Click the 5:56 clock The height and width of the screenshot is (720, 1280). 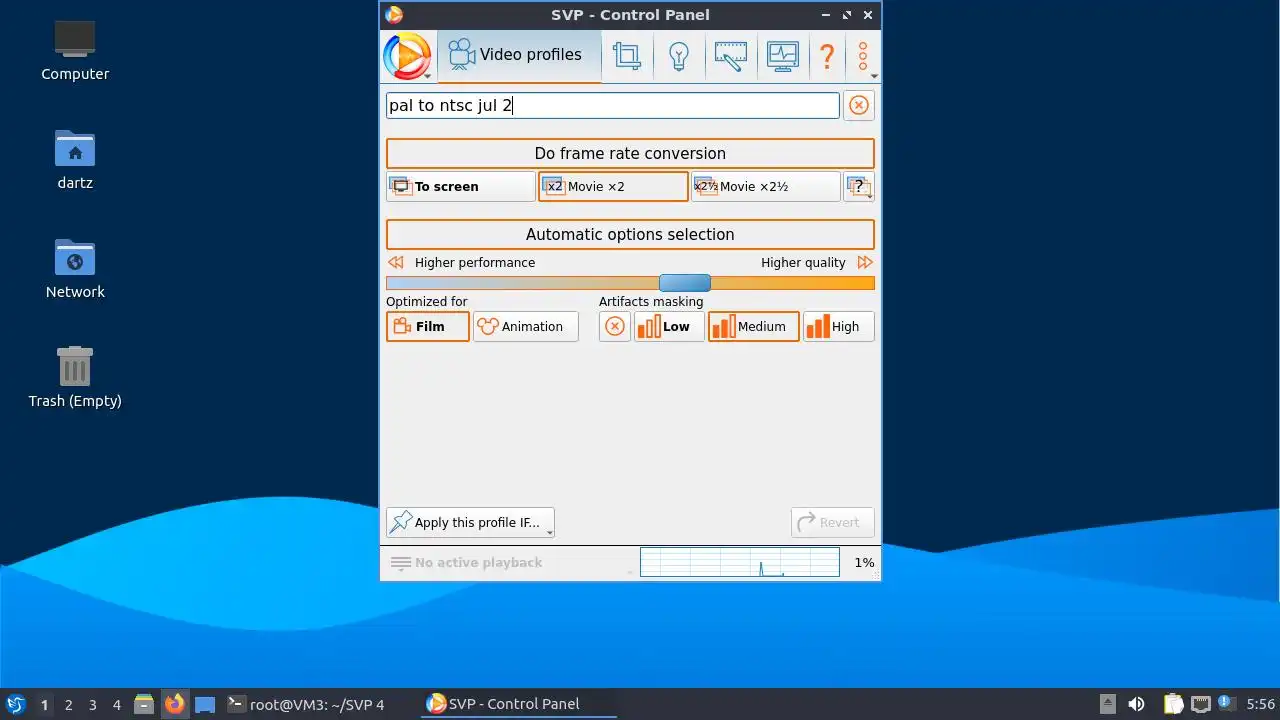coord(1261,704)
